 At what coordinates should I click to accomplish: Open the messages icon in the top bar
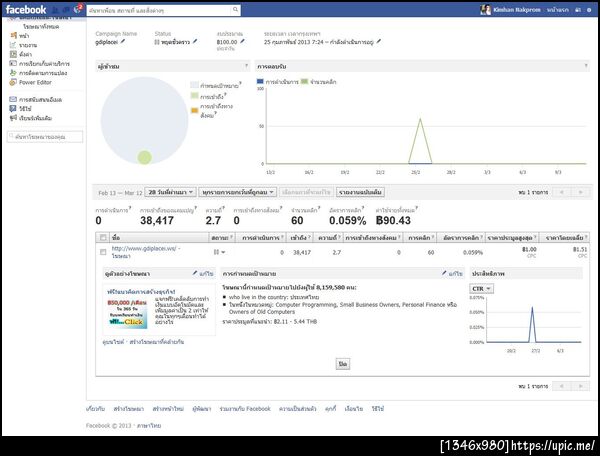66,10
